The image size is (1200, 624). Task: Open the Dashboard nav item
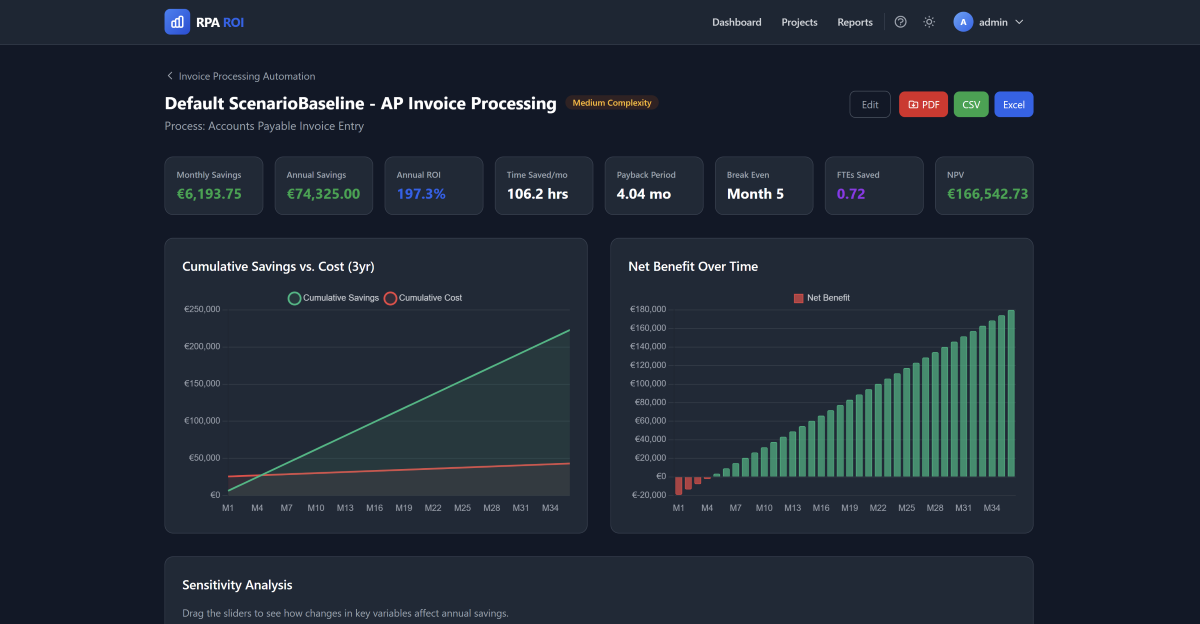coord(736,22)
